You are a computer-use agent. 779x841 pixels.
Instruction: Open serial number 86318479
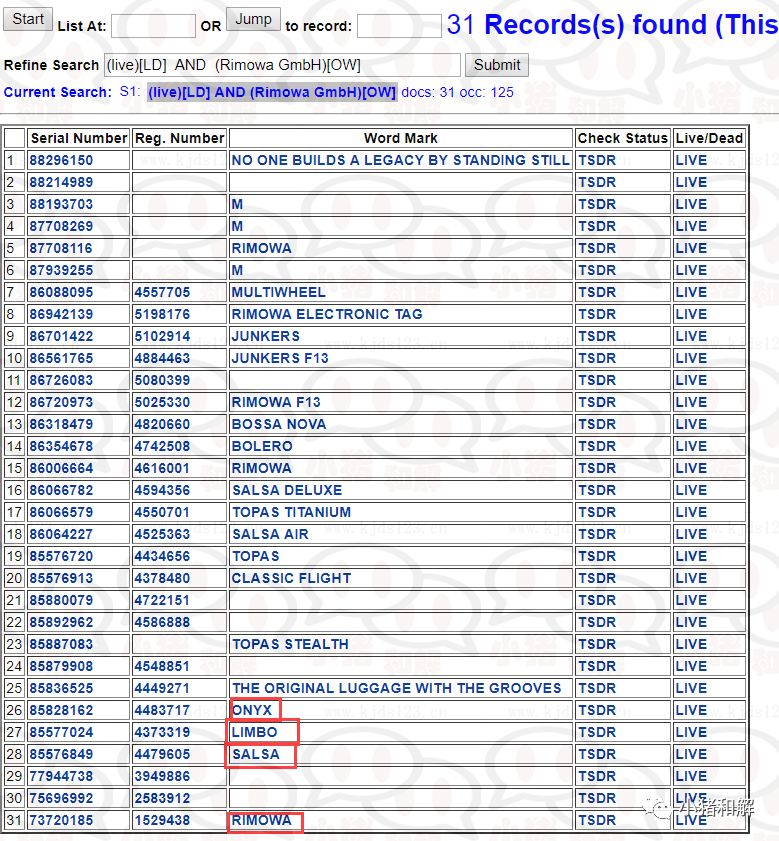coord(61,424)
